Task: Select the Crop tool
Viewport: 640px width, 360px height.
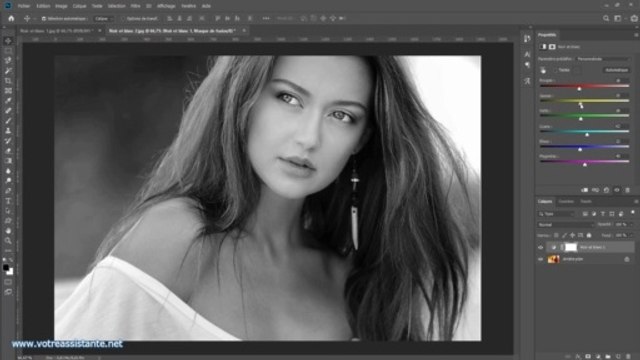Action: tap(8, 80)
